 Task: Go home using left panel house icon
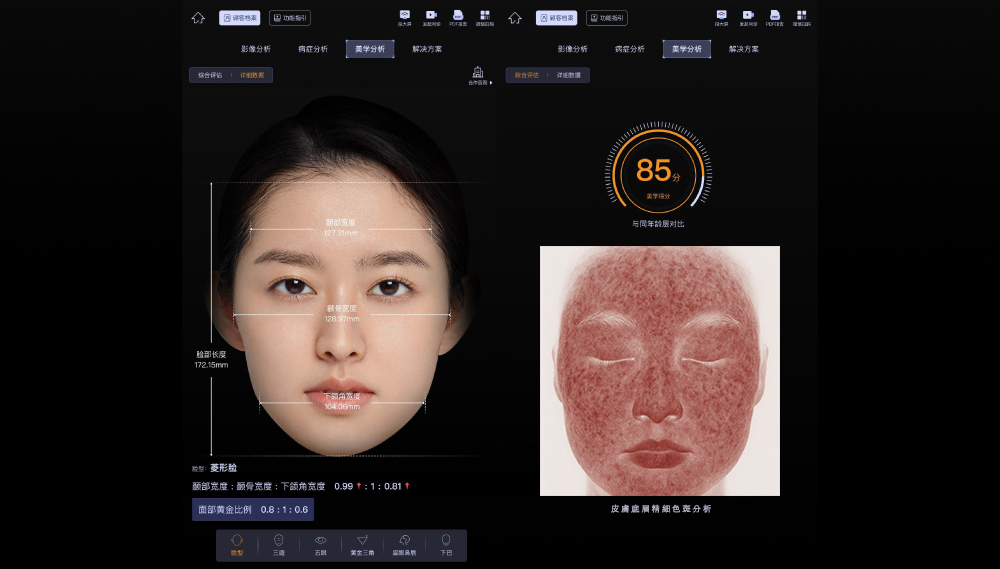(x=198, y=18)
